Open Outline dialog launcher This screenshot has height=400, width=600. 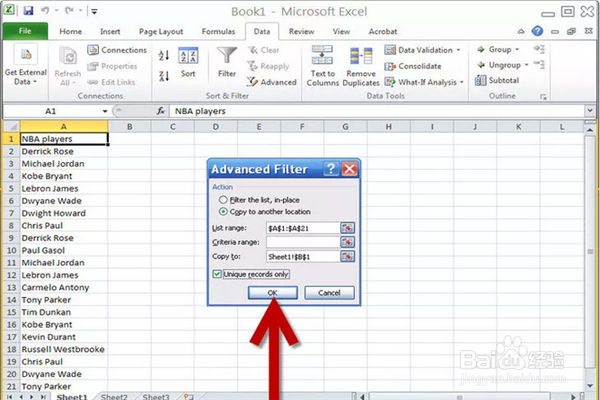[x=543, y=97]
